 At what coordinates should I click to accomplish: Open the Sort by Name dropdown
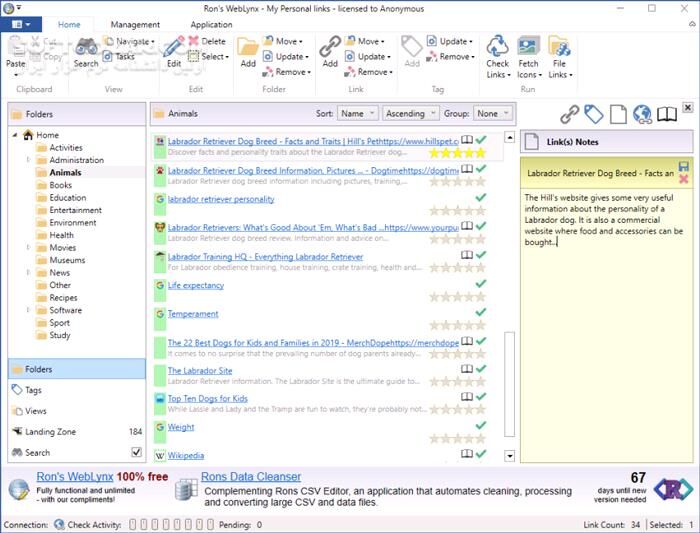(x=358, y=114)
